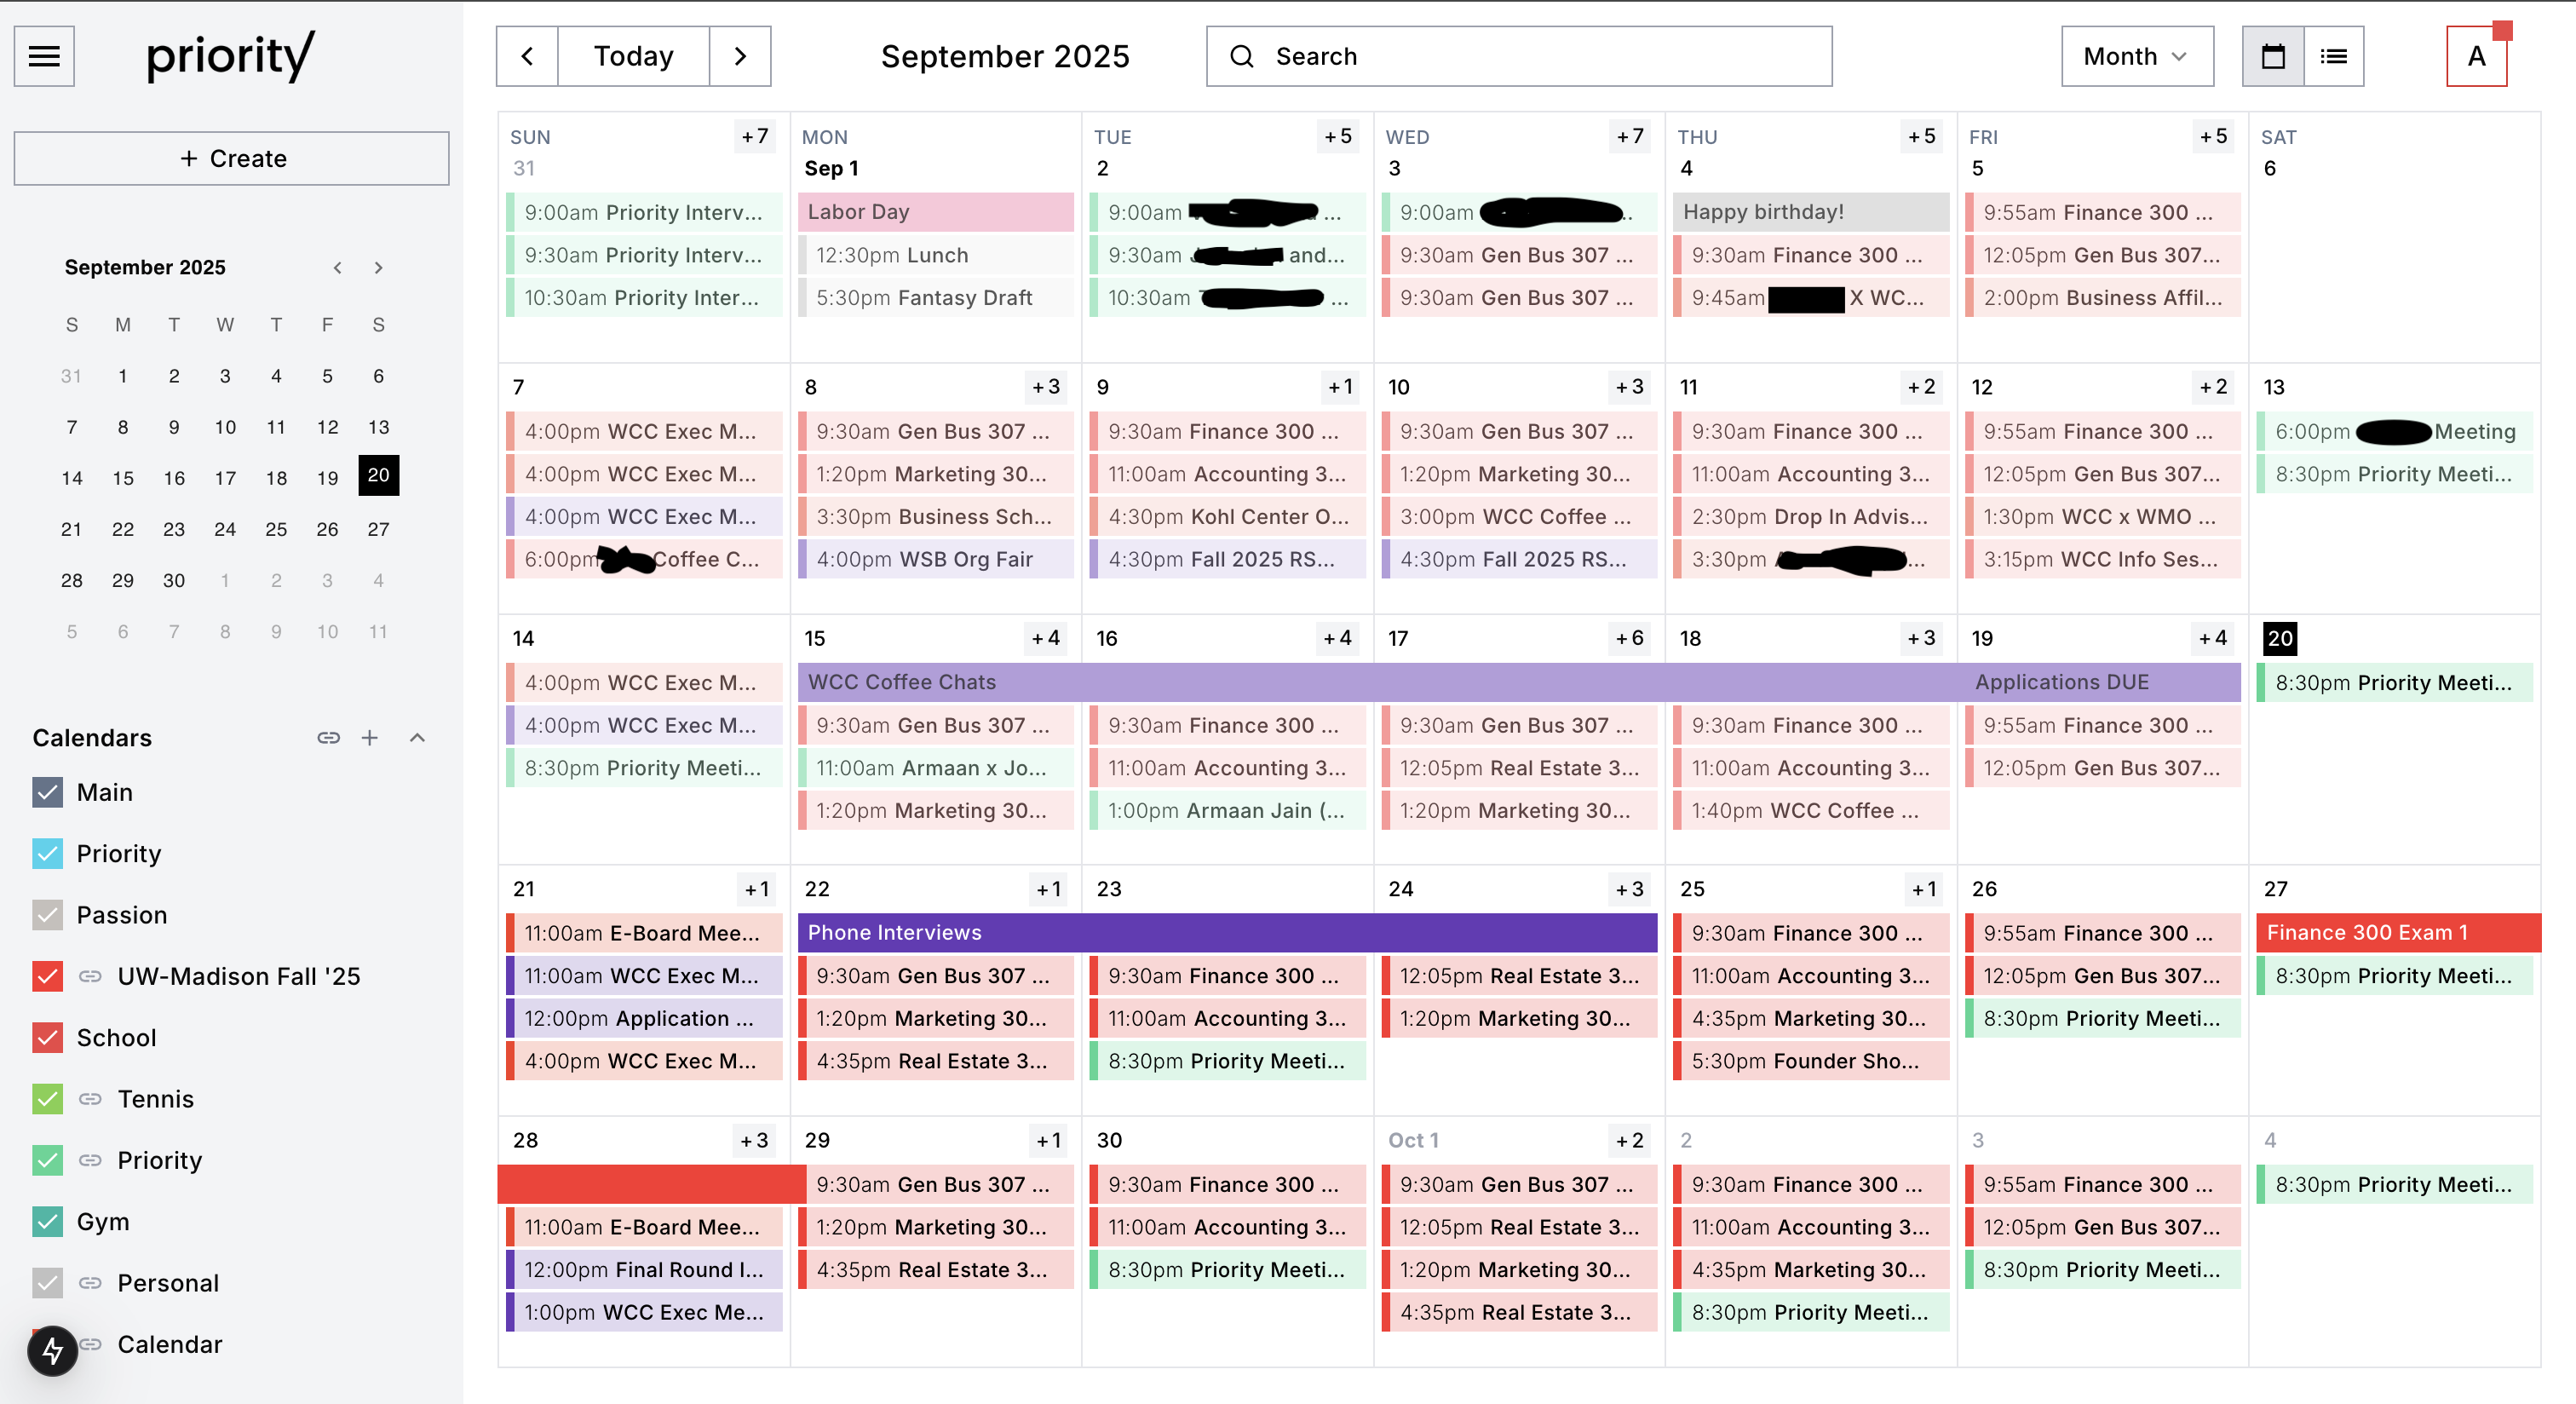
Task: Go to next month with the right arrow
Action: pyautogui.click(x=740, y=56)
